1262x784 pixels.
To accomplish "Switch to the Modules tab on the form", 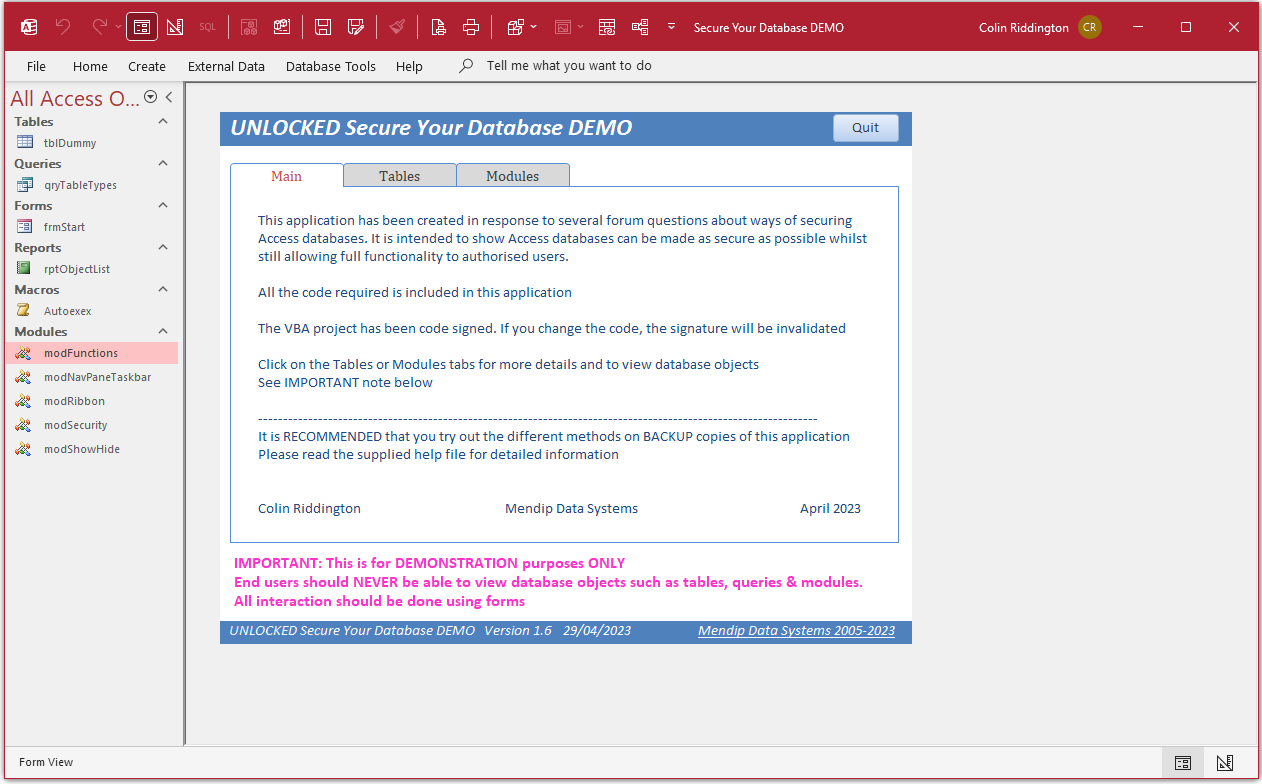I will (x=512, y=176).
